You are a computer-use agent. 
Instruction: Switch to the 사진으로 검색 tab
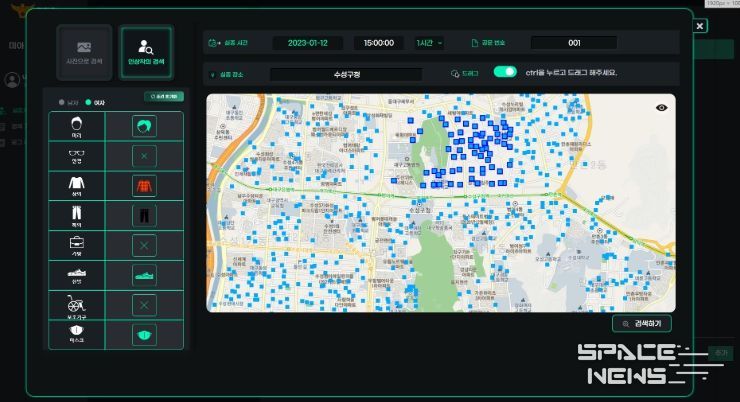click(85, 53)
